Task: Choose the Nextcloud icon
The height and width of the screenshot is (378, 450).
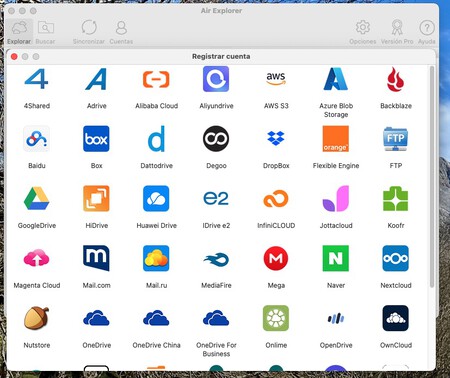Action: [396, 258]
